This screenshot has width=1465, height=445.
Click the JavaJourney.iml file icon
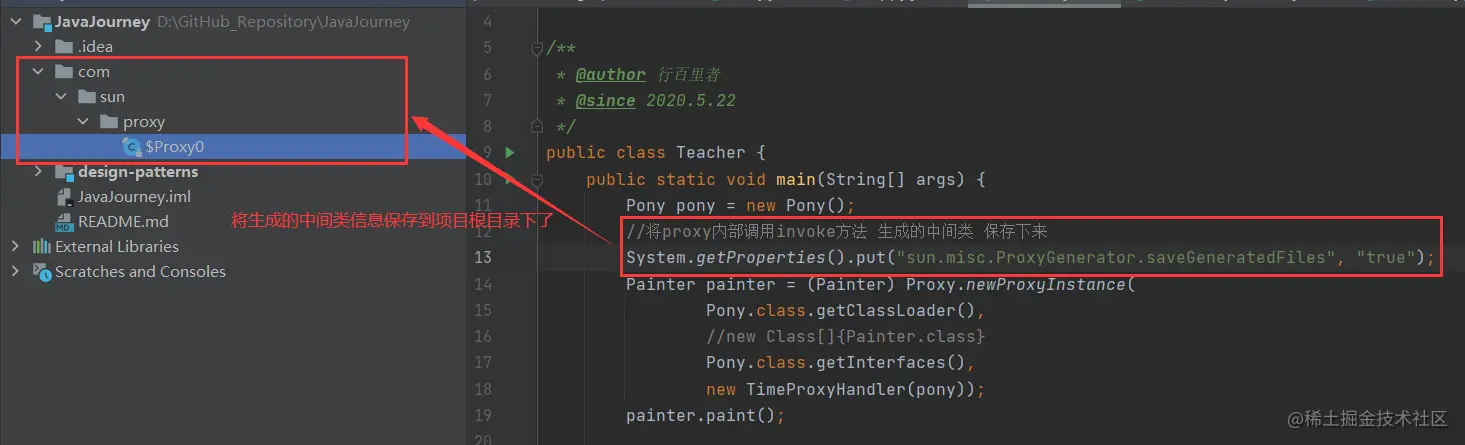64,196
